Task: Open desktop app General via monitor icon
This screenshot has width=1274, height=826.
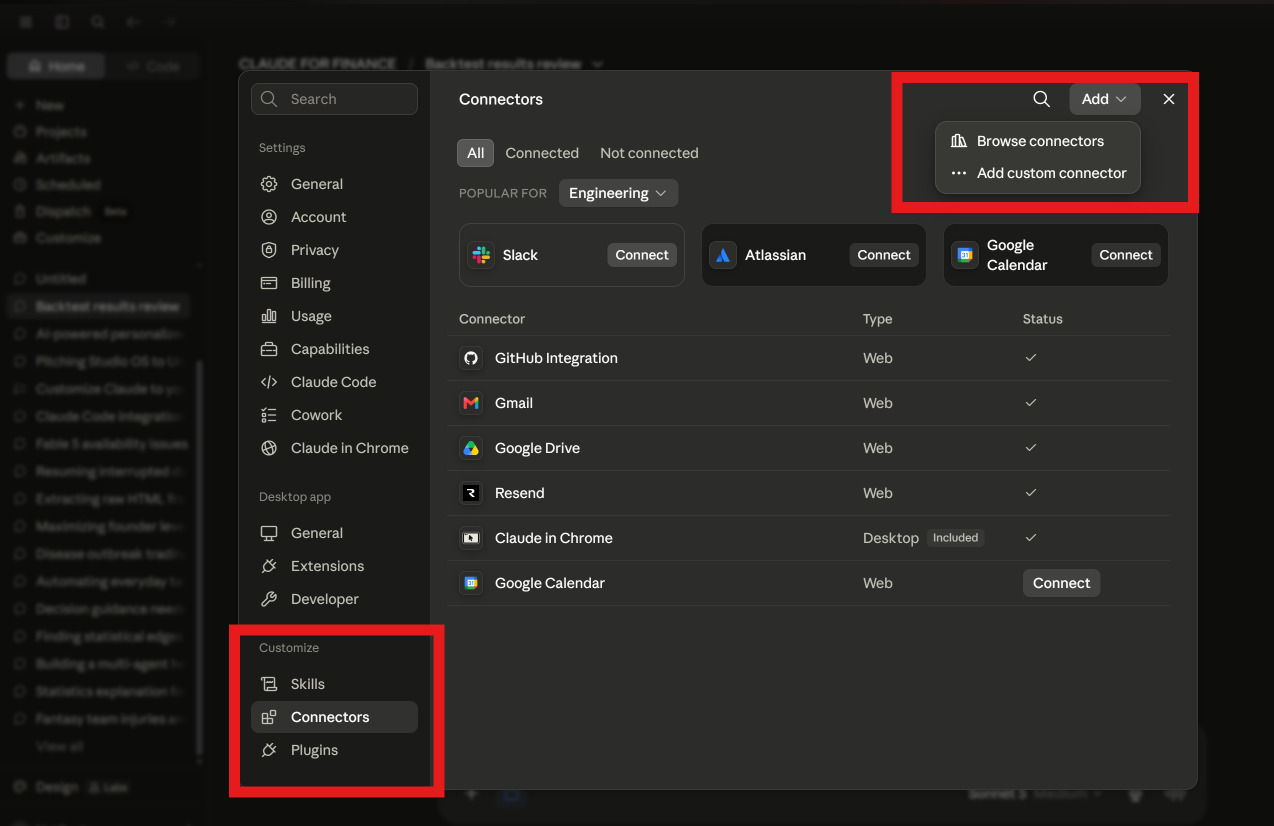Action: (x=269, y=533)
